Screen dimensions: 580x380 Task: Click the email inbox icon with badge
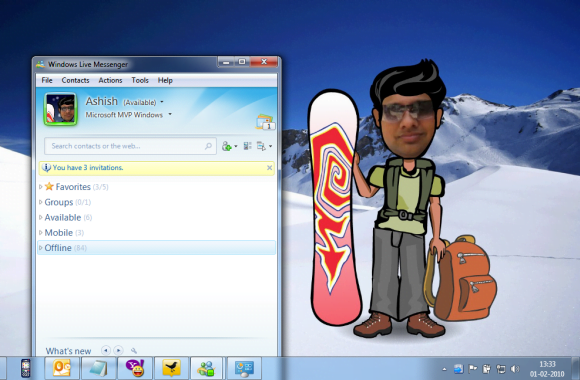click(265, 122)
